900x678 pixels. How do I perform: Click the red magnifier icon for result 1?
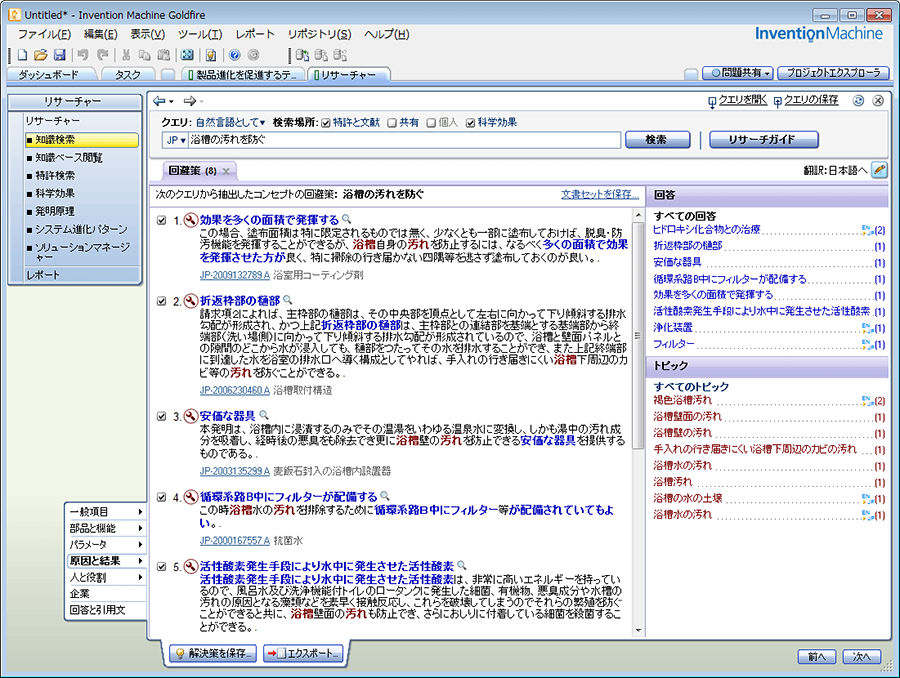coord(191,220)
